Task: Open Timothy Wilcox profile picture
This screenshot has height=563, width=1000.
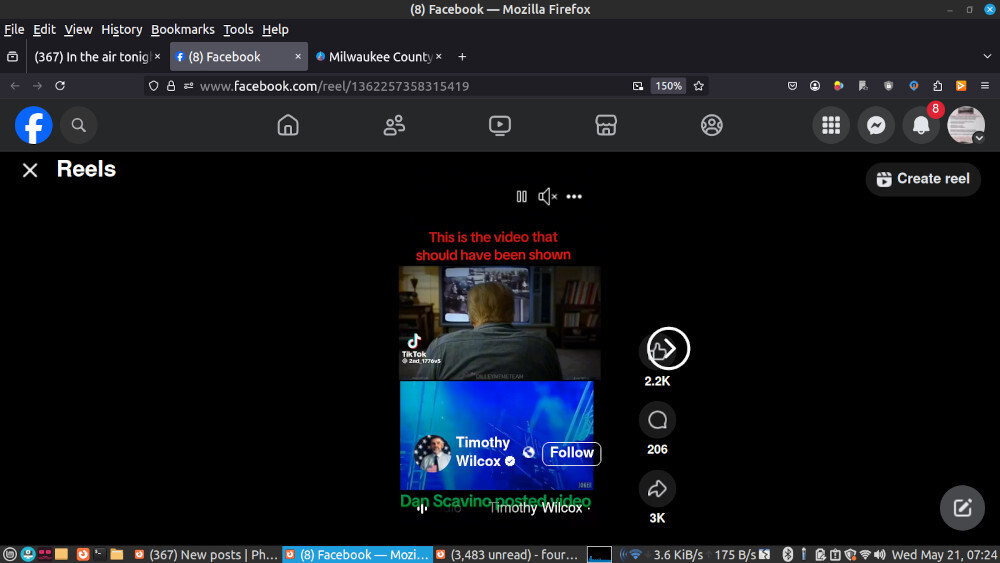Action: (432, 453)
